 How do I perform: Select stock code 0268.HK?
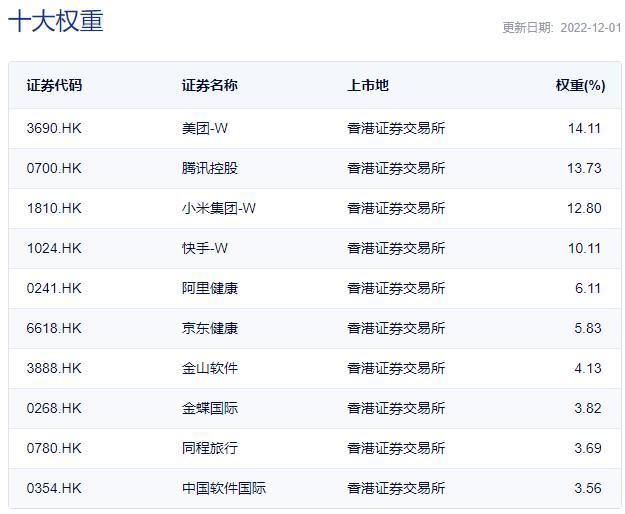click(54, 408)
